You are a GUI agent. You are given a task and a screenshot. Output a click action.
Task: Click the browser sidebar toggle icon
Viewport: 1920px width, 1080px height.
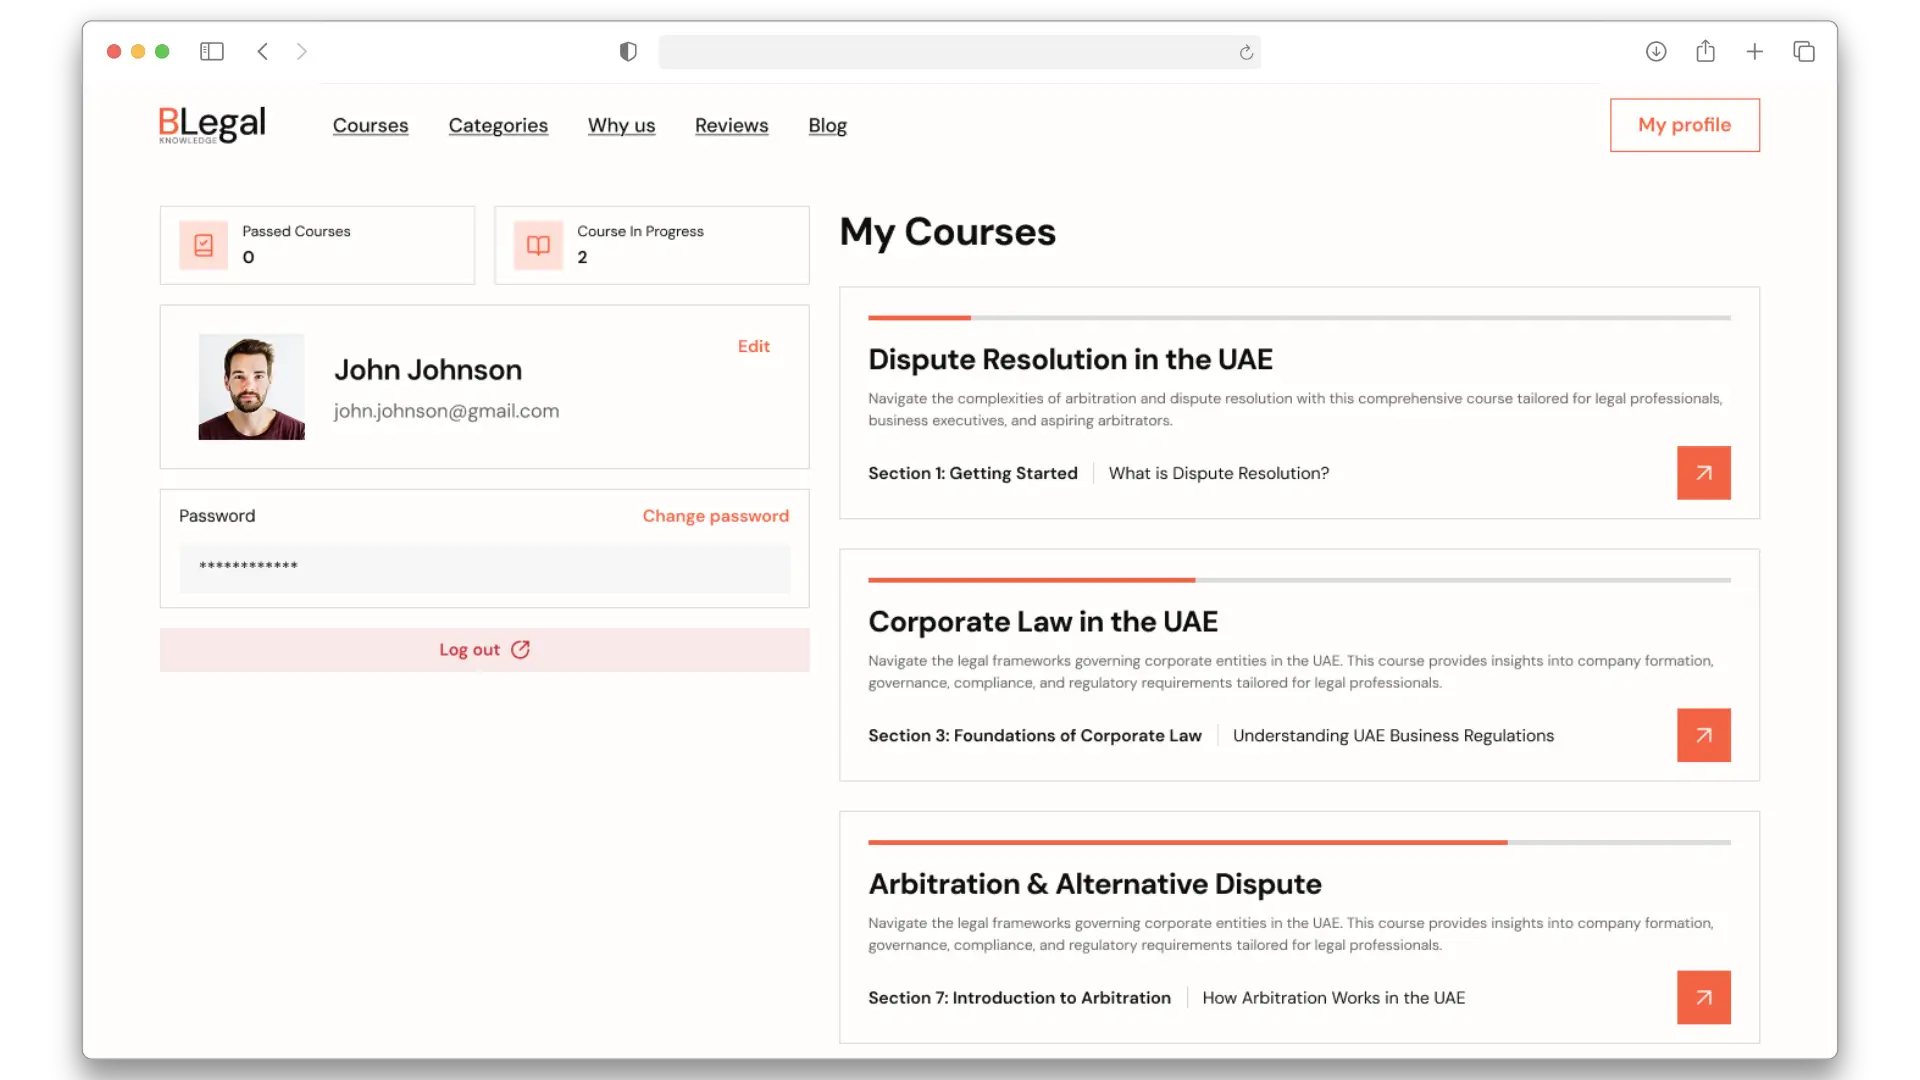[211, 51]
